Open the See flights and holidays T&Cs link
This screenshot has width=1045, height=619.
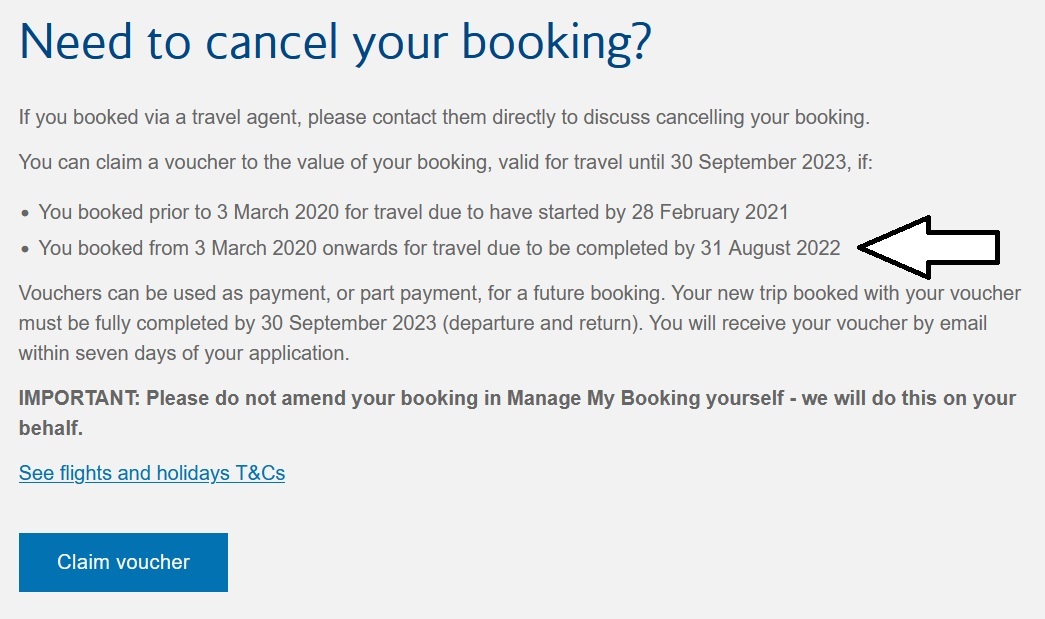[x=152, y=473]
